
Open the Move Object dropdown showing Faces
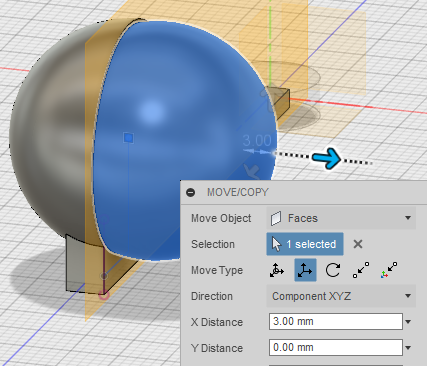tap(341, 218)
